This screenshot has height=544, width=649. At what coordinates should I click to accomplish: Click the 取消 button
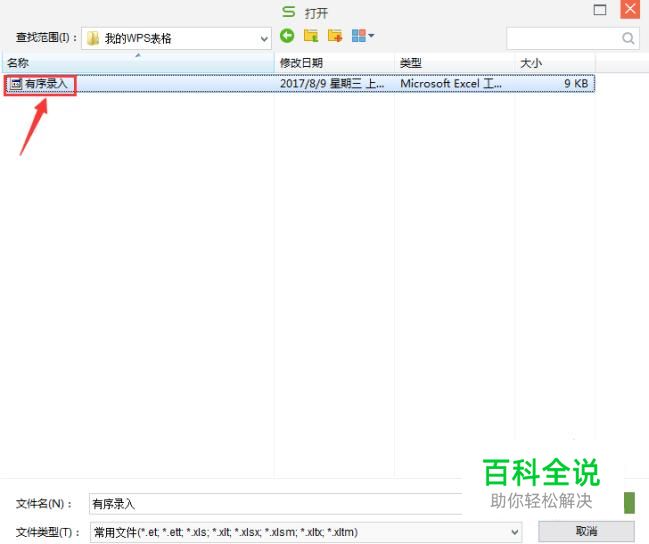[586, 531]
